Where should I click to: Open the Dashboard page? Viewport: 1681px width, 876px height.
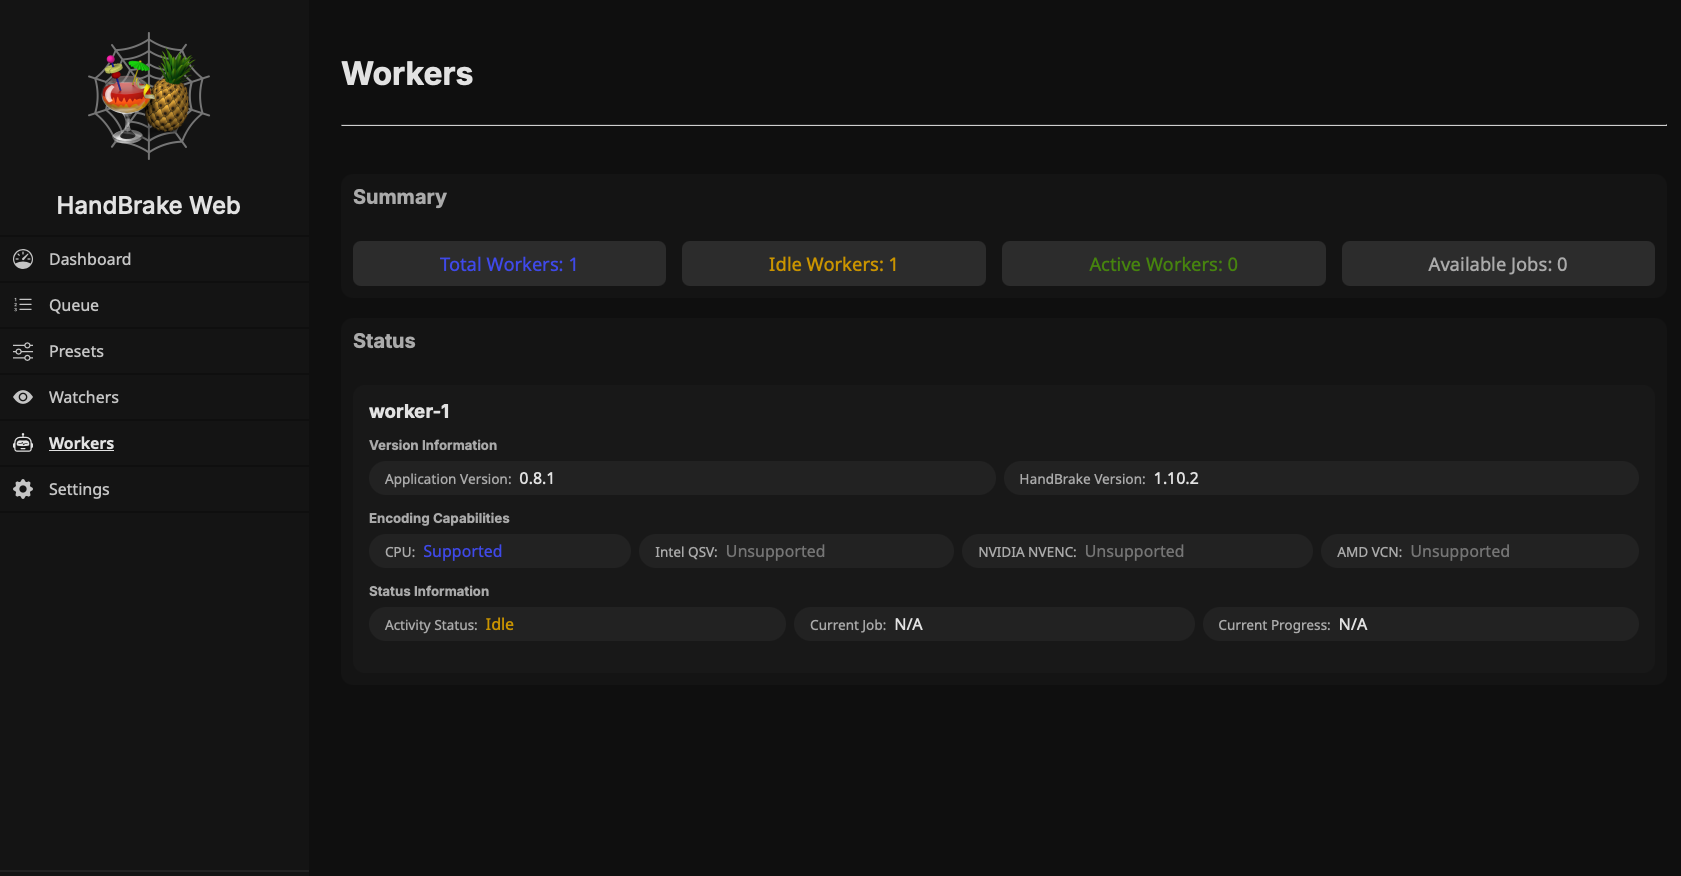(90, 259)
